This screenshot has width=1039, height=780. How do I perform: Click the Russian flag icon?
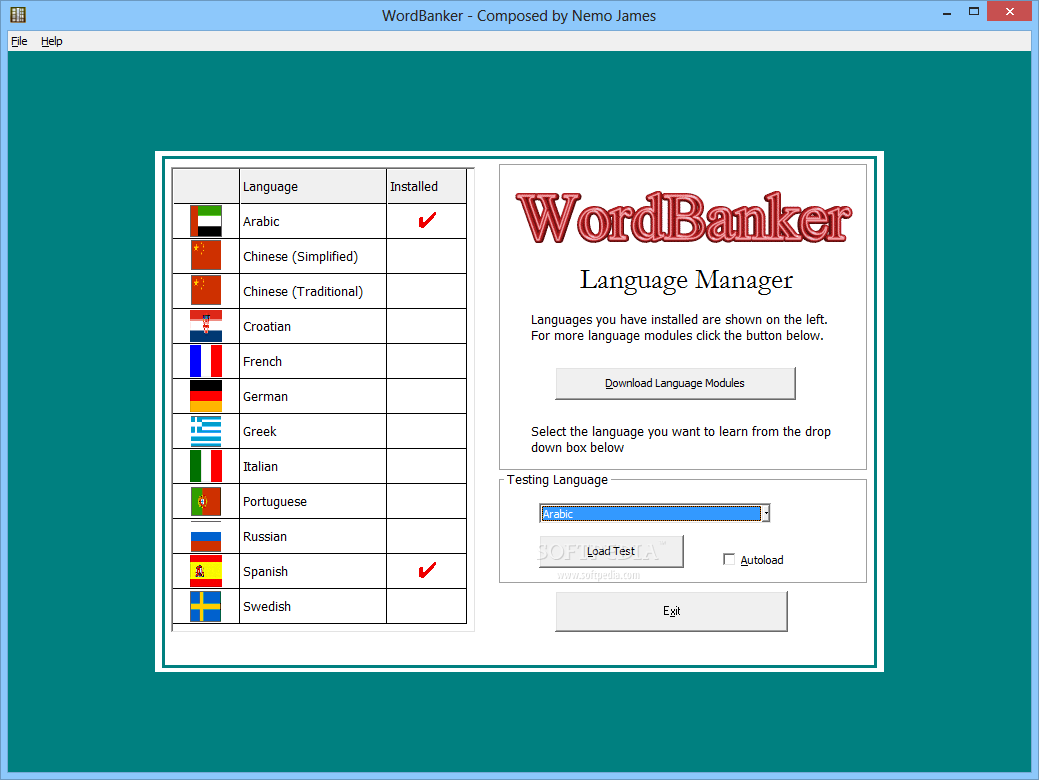tap(205, 537)
